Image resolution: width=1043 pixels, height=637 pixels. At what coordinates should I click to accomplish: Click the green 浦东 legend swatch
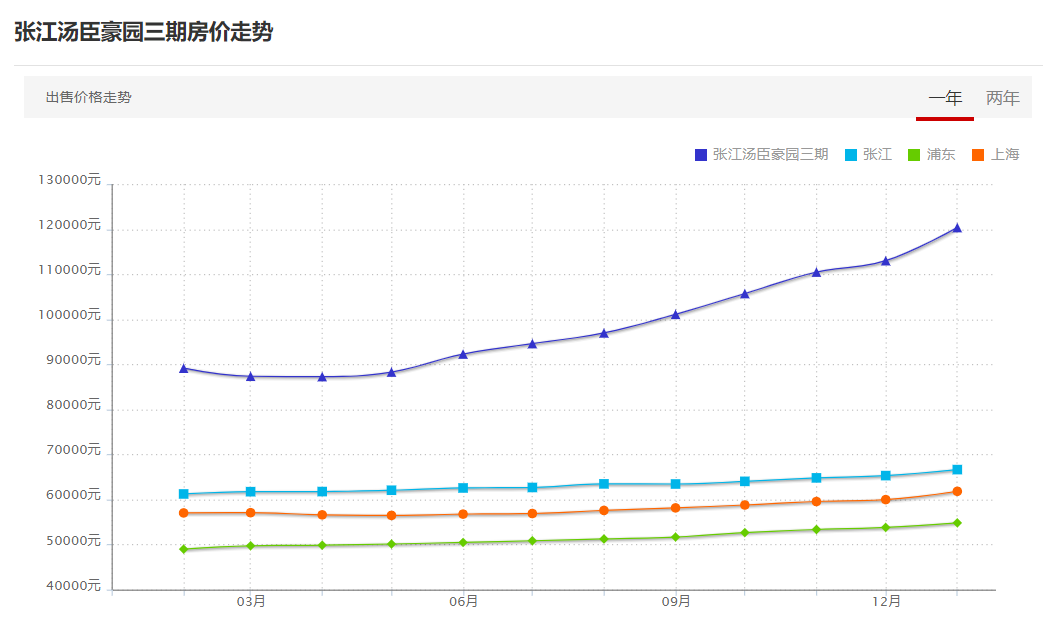pos(914,155)
